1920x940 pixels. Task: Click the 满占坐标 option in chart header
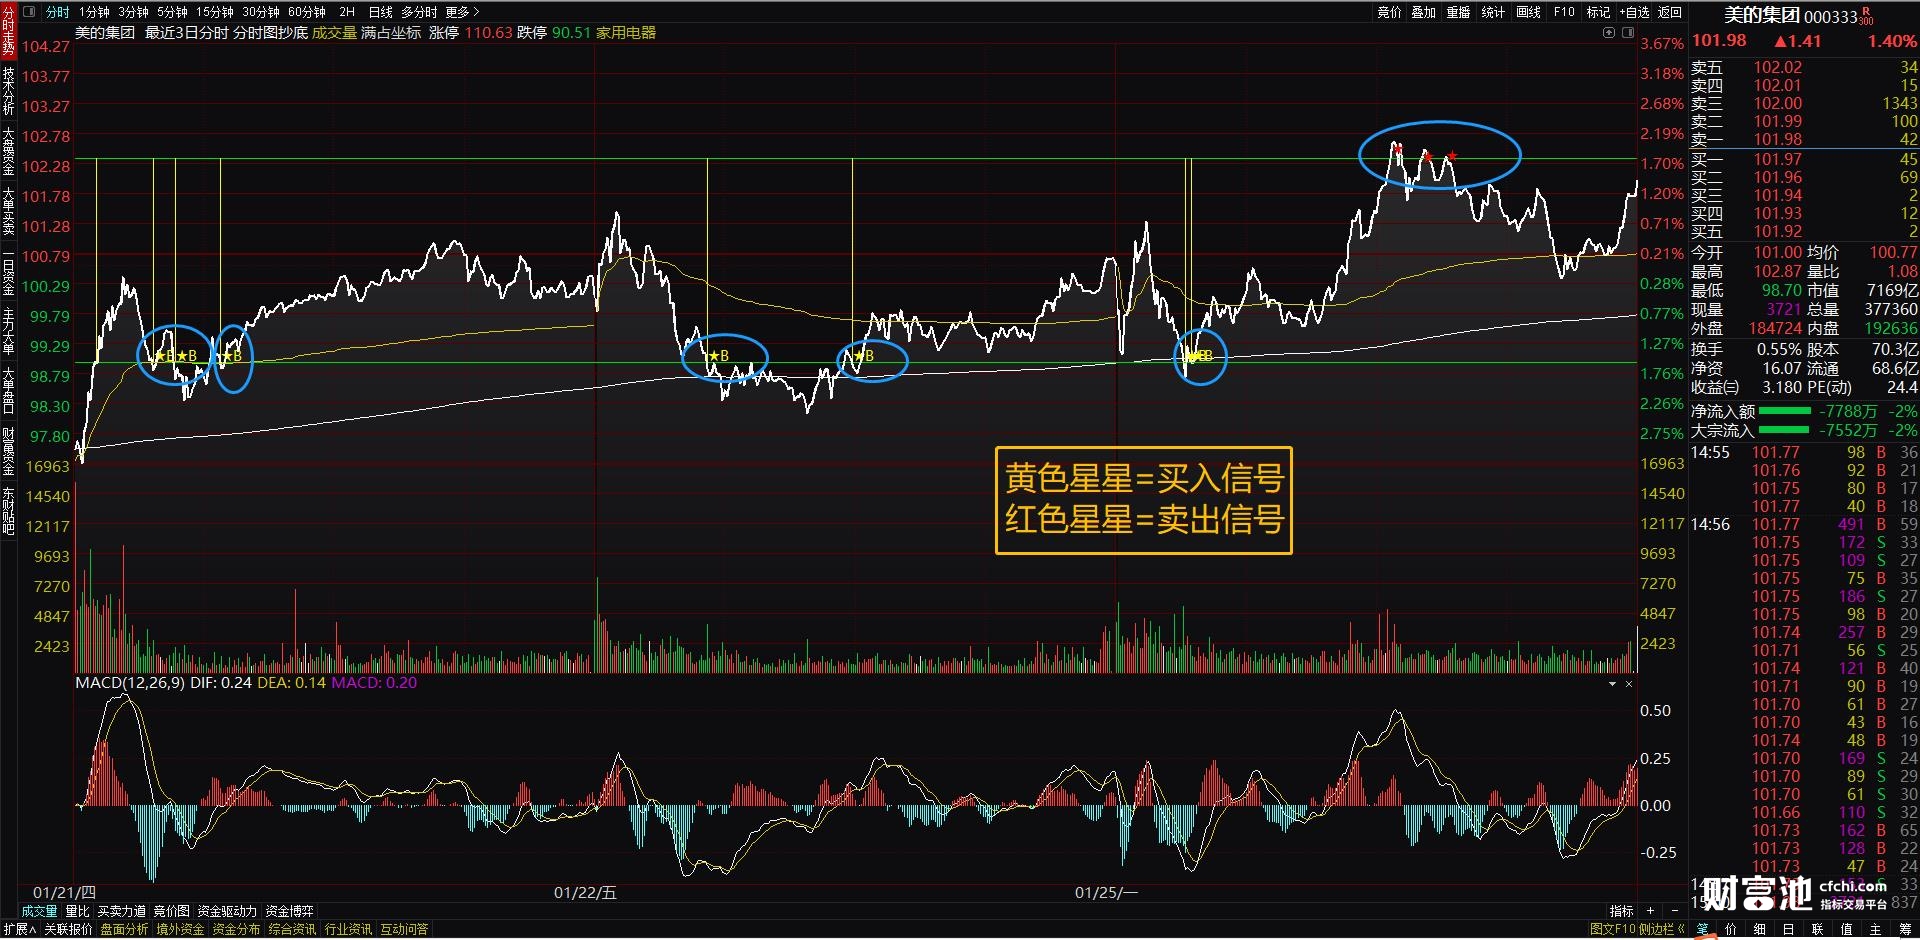[391, 33]
